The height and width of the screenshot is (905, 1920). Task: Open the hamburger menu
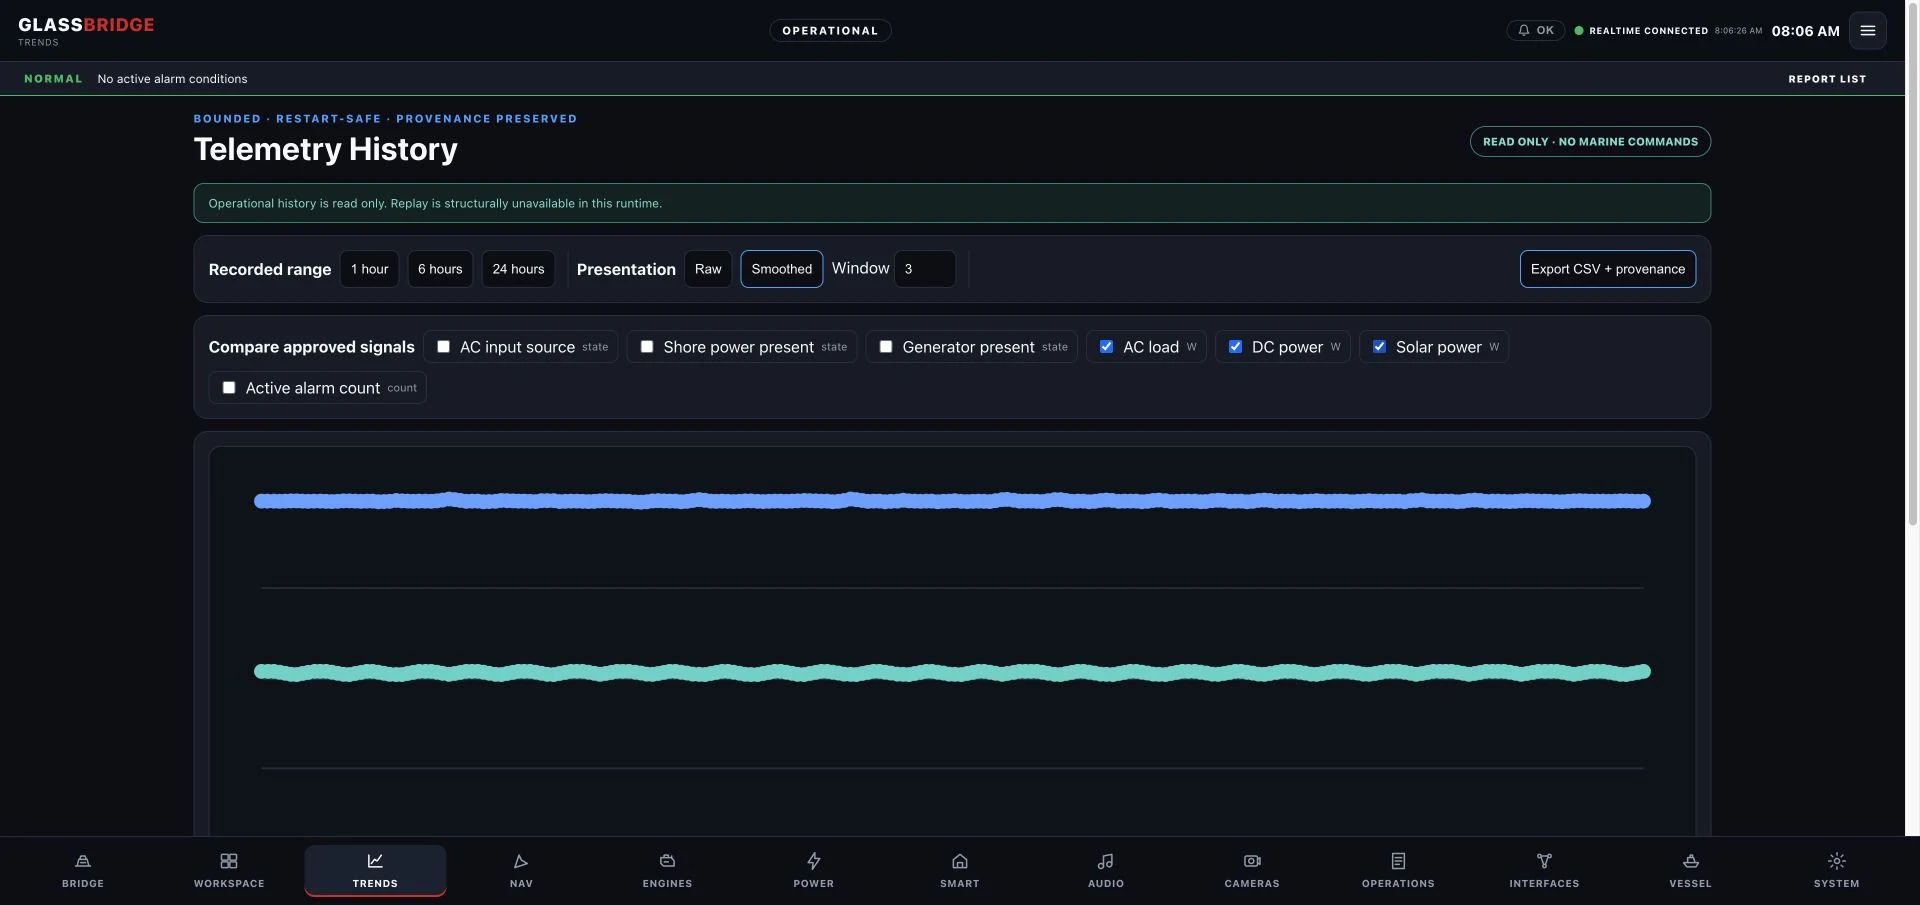coord(1867,31)
